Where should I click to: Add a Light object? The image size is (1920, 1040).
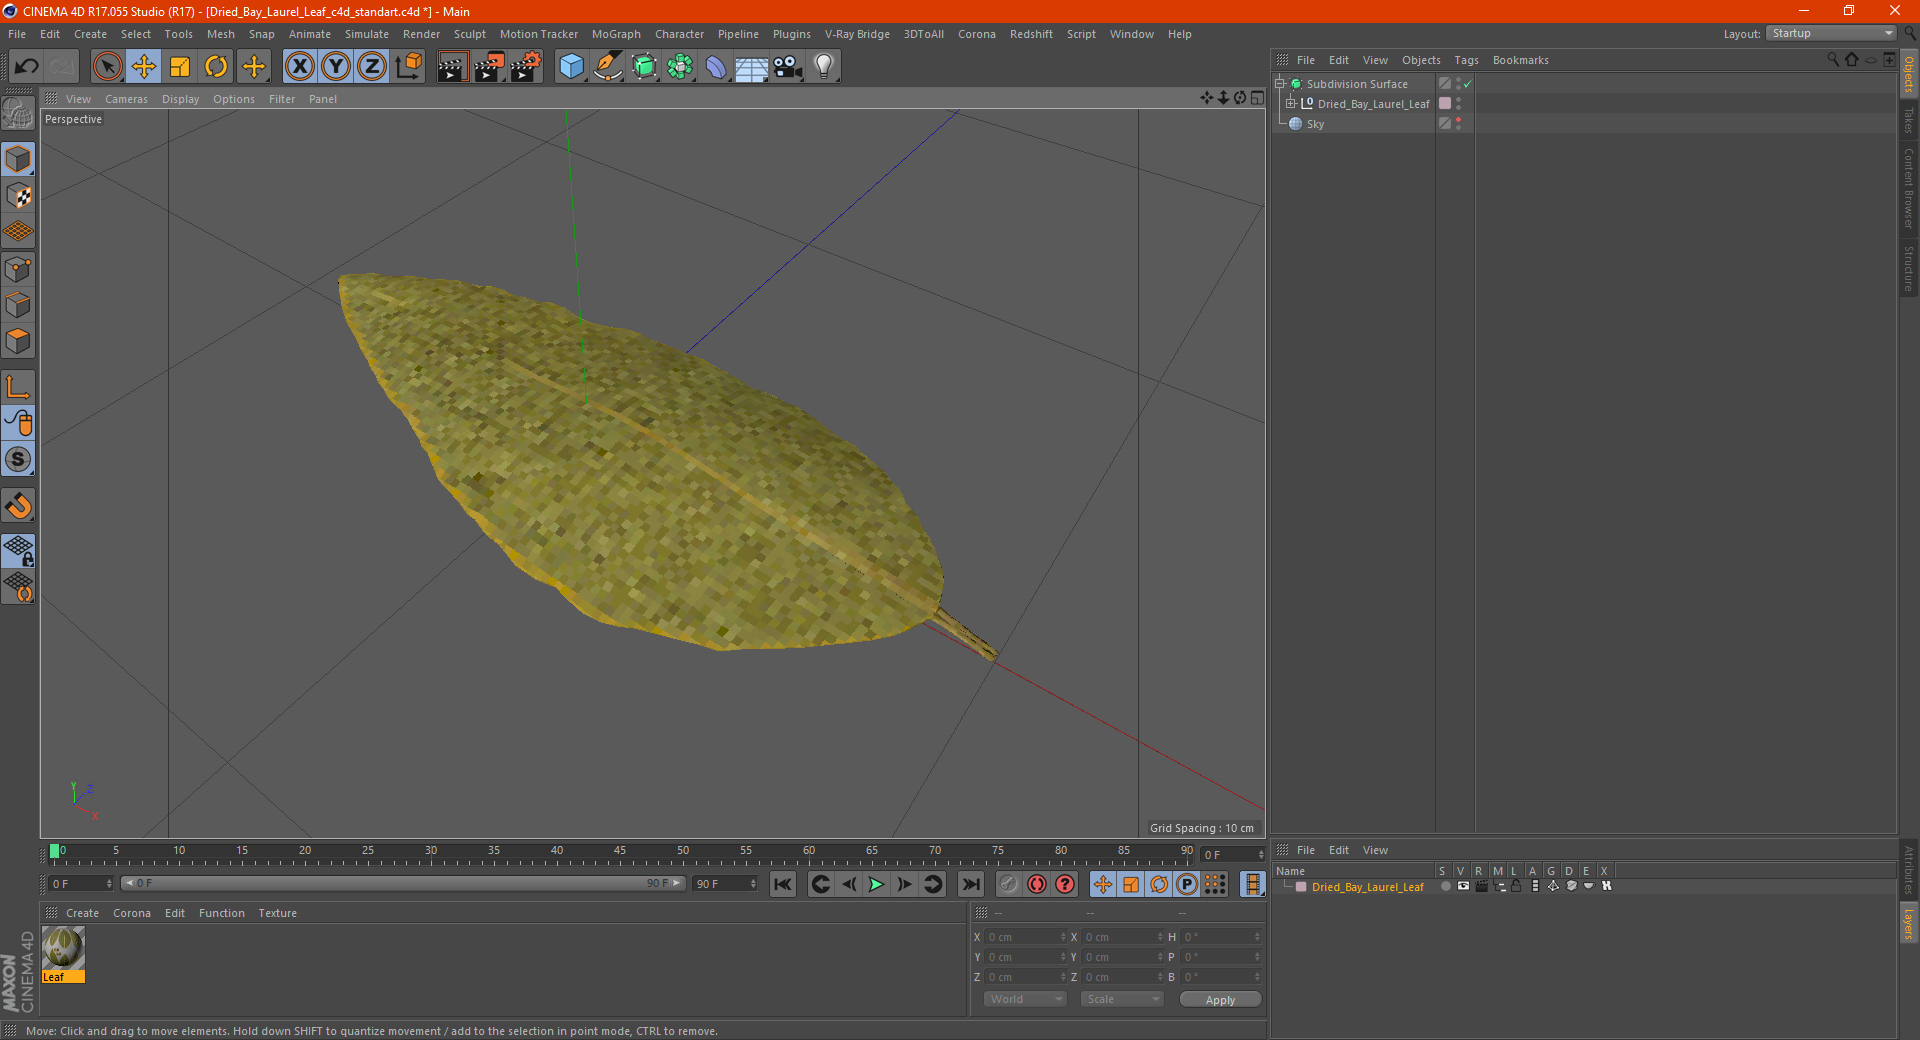coord(823,67)
